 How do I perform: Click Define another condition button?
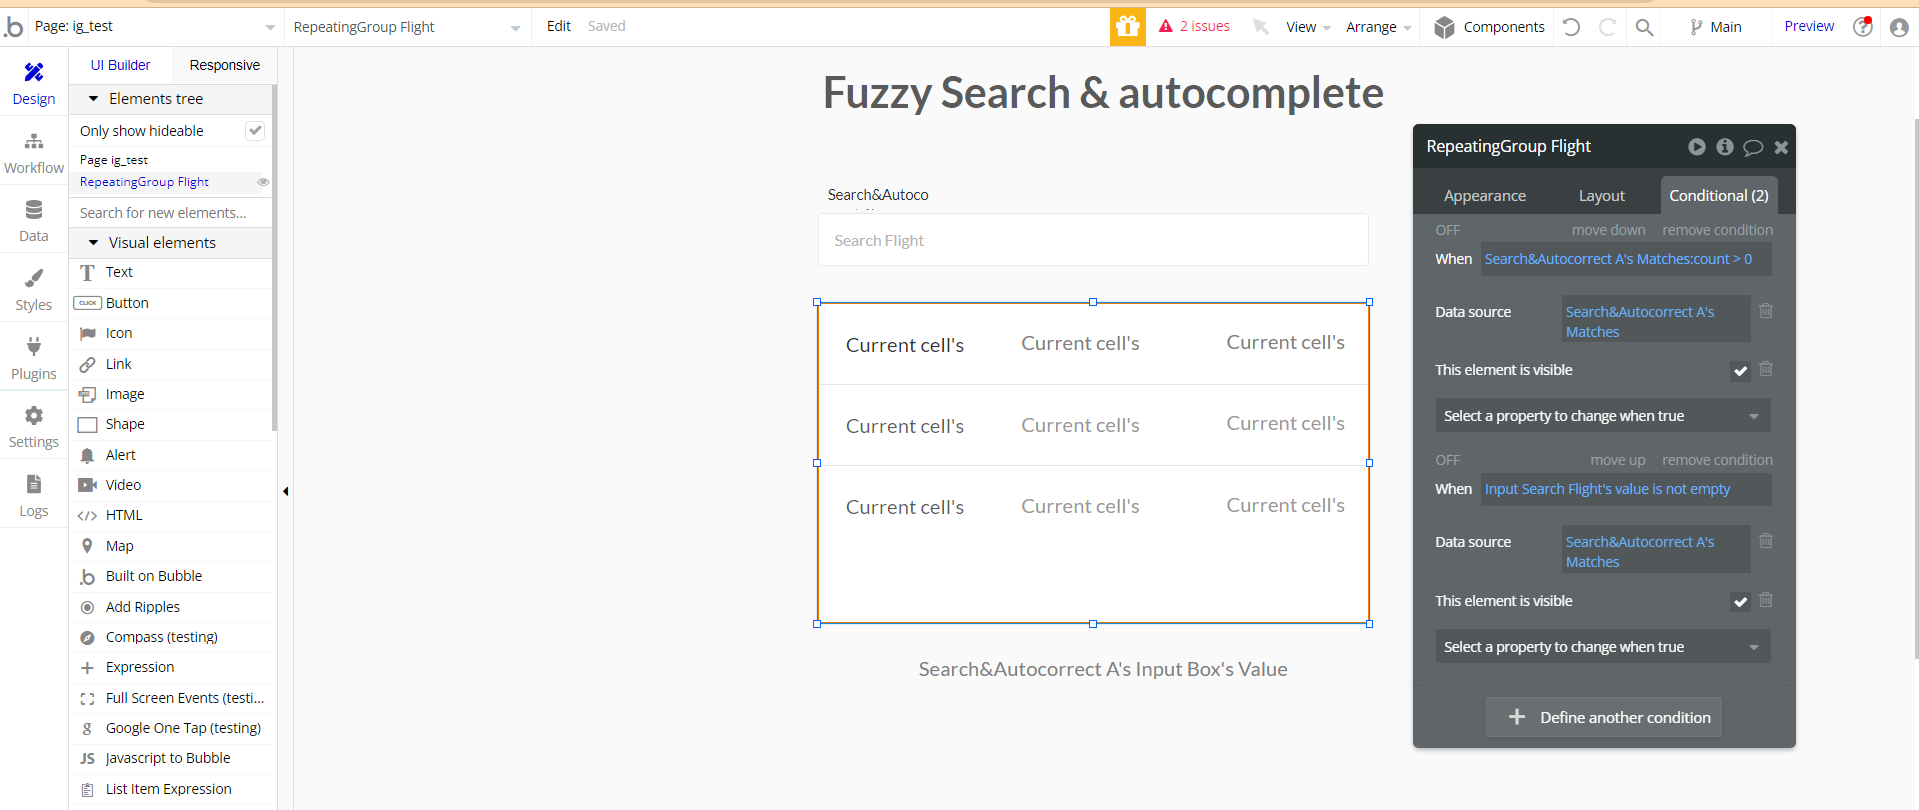pyautogui.click(x=1604, y=717)
